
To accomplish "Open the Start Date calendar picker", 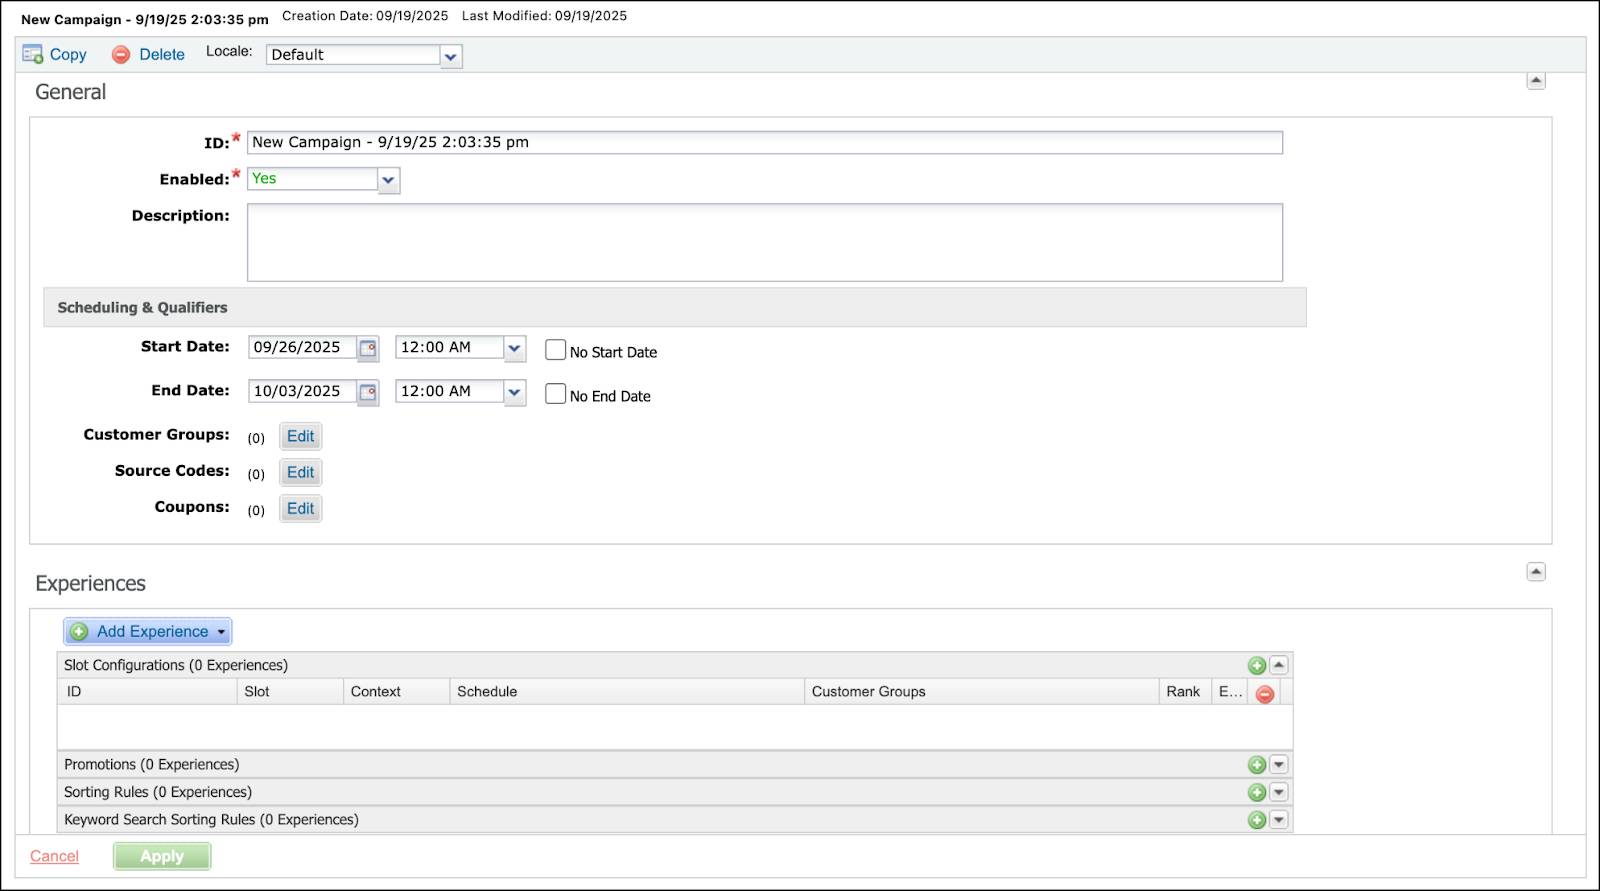I will [x=368, y=348].
